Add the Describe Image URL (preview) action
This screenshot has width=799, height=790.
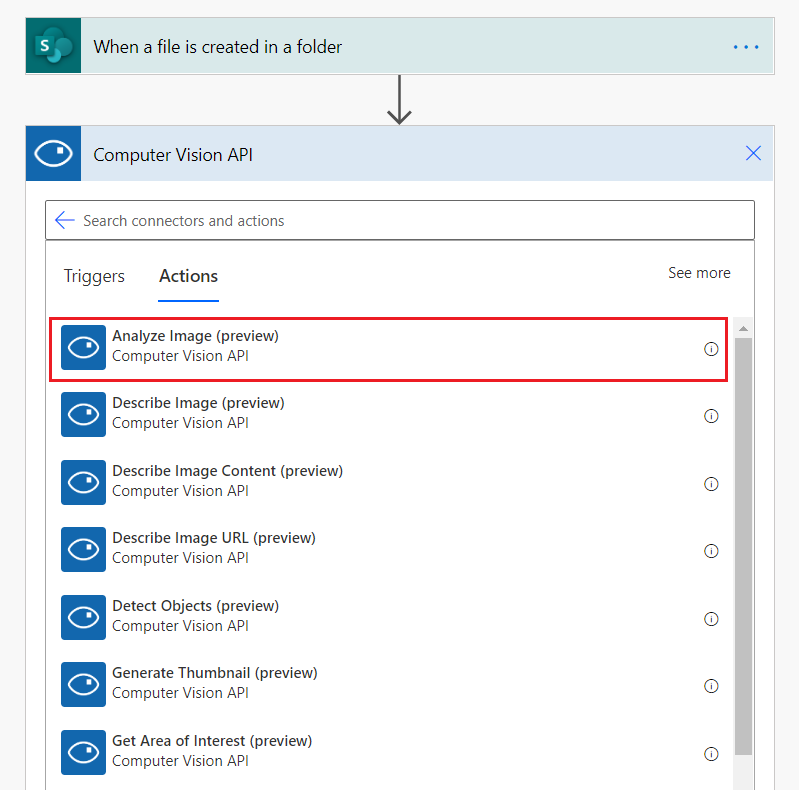point(213,547)
